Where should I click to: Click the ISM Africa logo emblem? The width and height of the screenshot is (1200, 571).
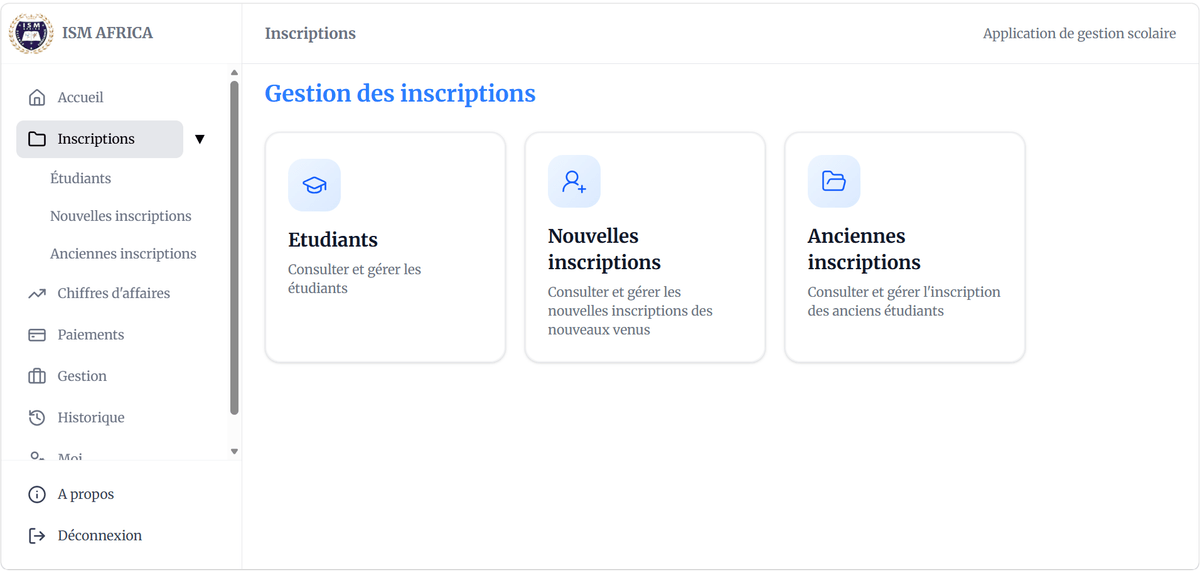(x=31, y=33)
